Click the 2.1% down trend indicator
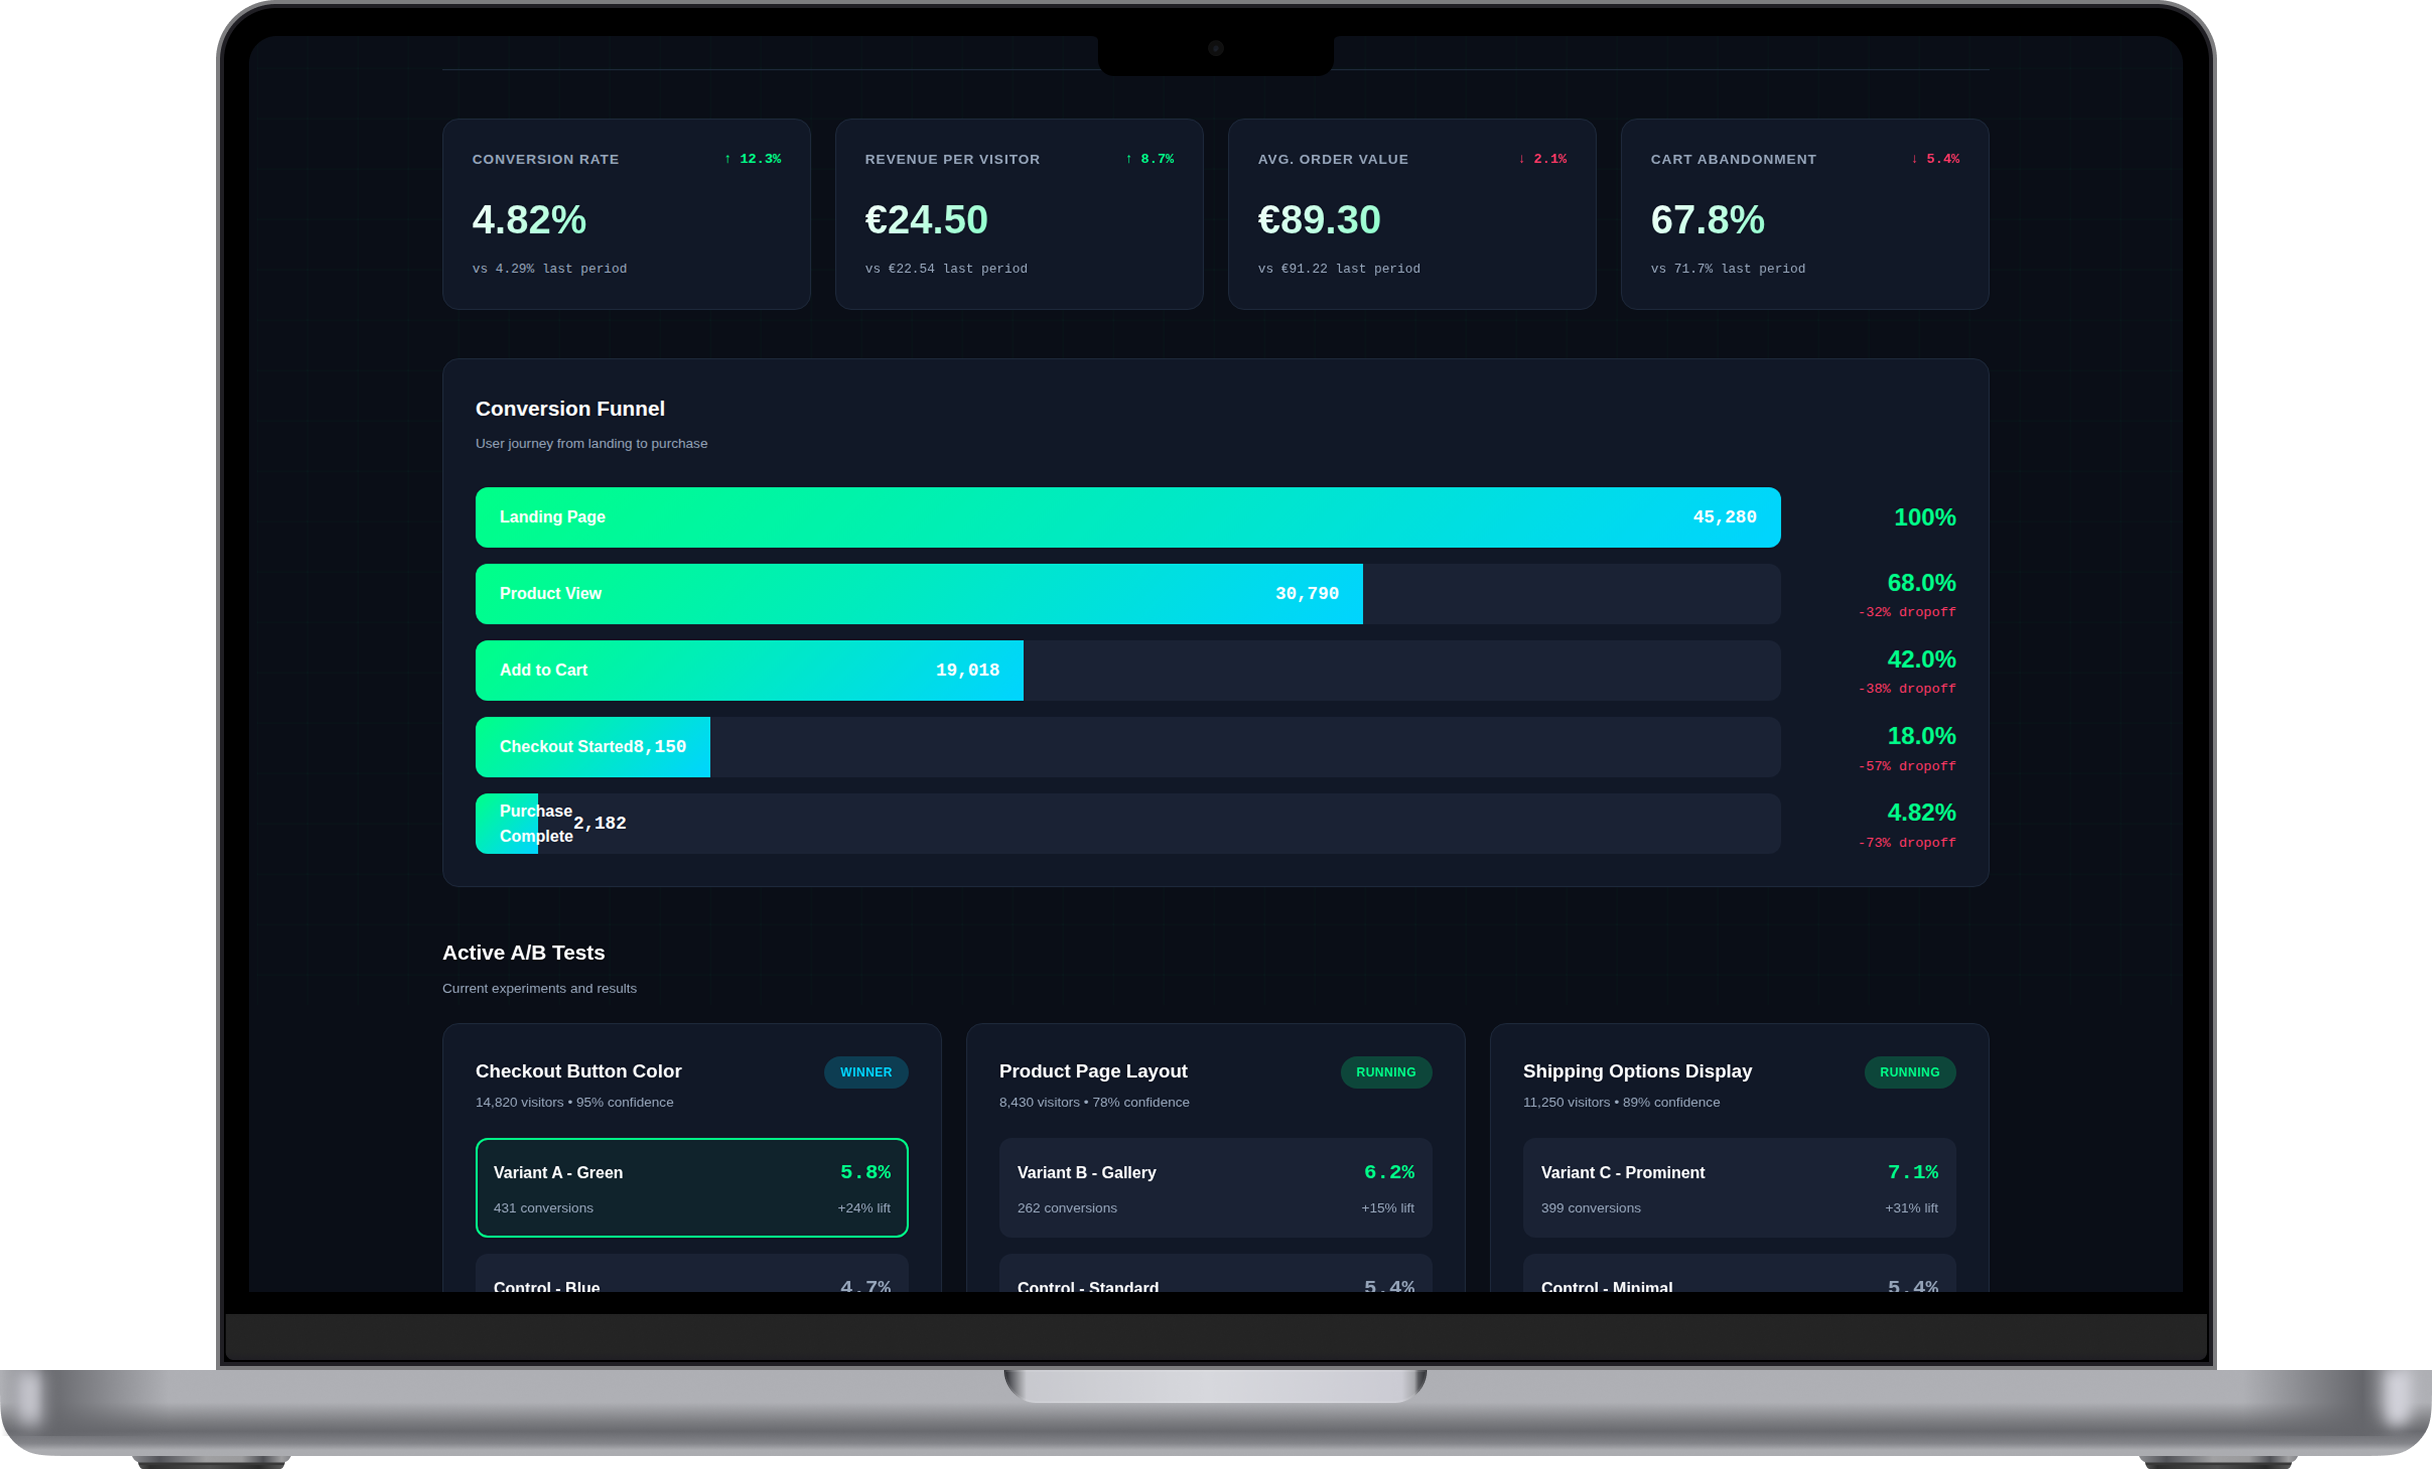The width and height of the screenshot is (2432, 1469). 1542,159
